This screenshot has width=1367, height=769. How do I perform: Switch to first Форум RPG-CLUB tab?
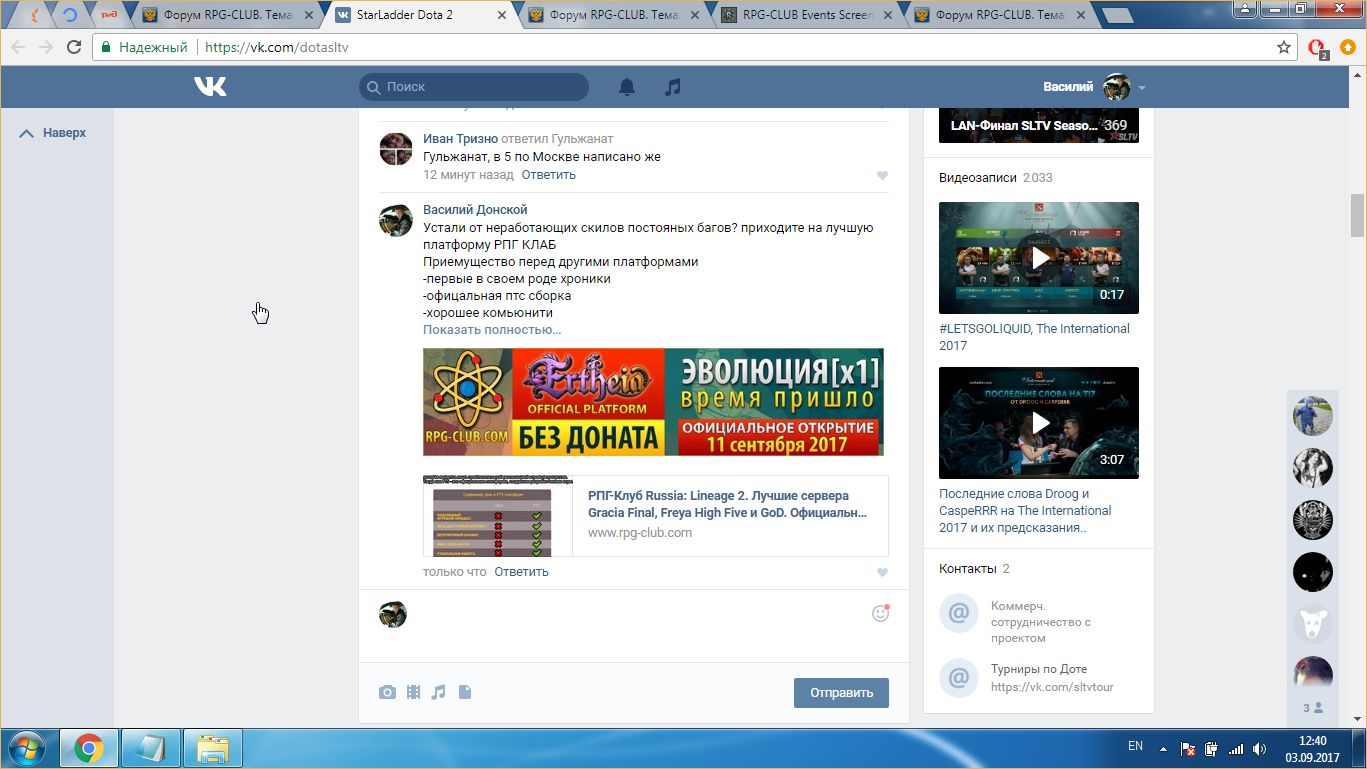pos(226,15)
